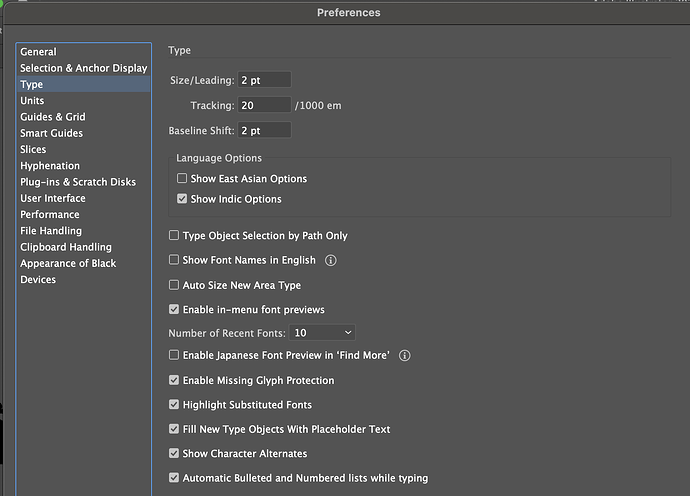The image size is (690, 496).
Task: Toggle Type Object Selection by Path Only
Action: coord(174,236)
